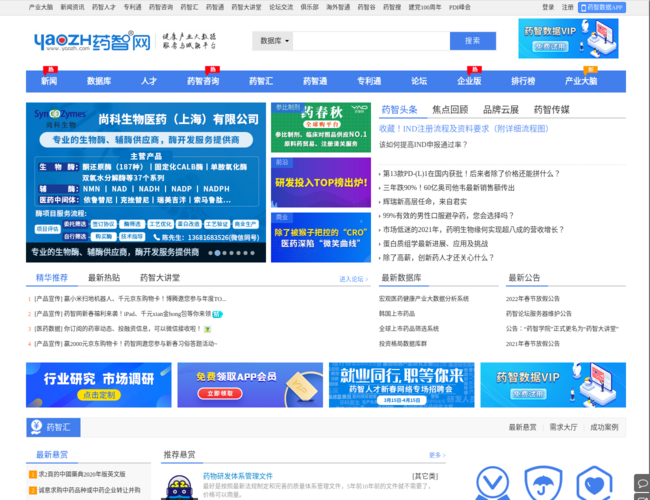
Task: Switch to the 焦点回顾 tab
Action: pyautogui.click(x=450, y=110)
